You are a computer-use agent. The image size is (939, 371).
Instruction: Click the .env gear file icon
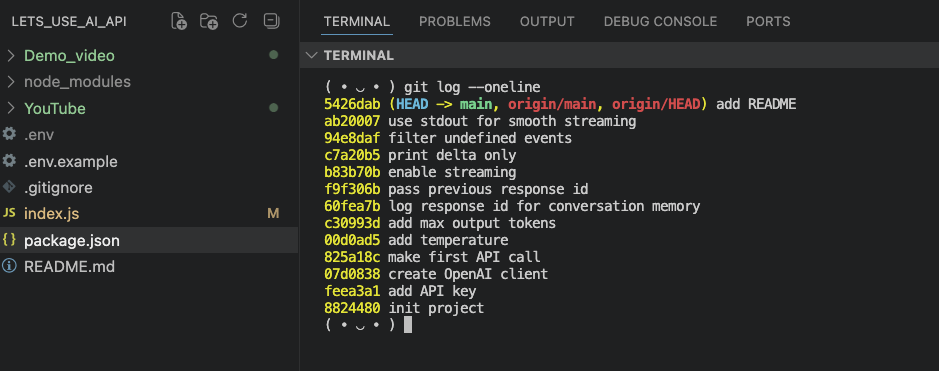point(9,134)
